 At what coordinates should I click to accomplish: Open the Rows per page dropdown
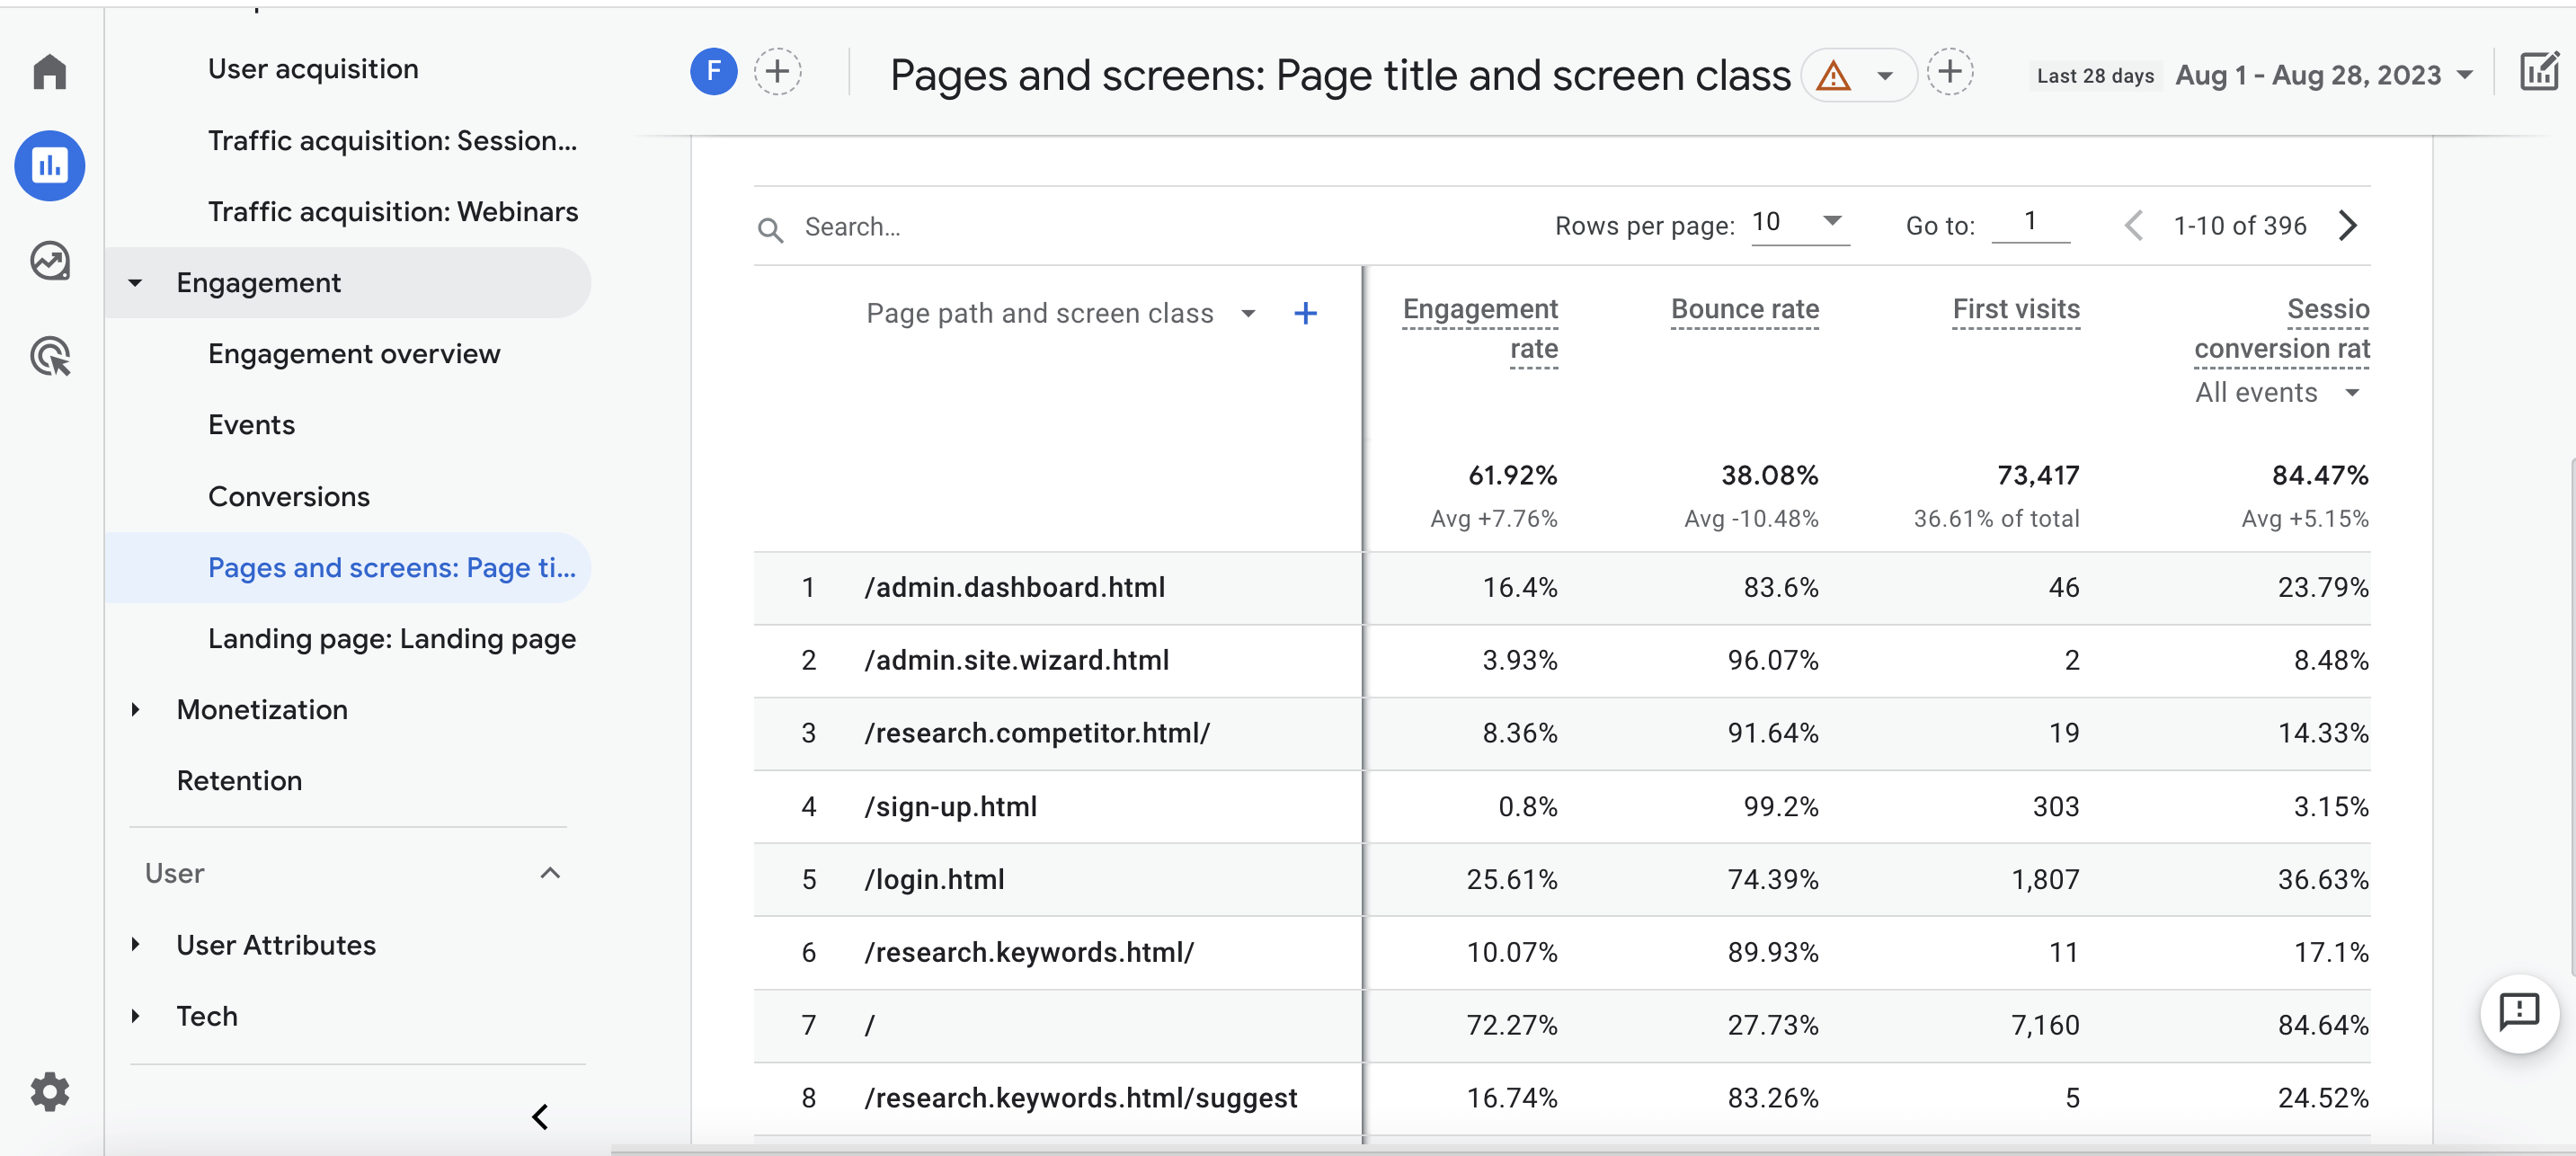pyautogui.click(x=1799, y=222)
